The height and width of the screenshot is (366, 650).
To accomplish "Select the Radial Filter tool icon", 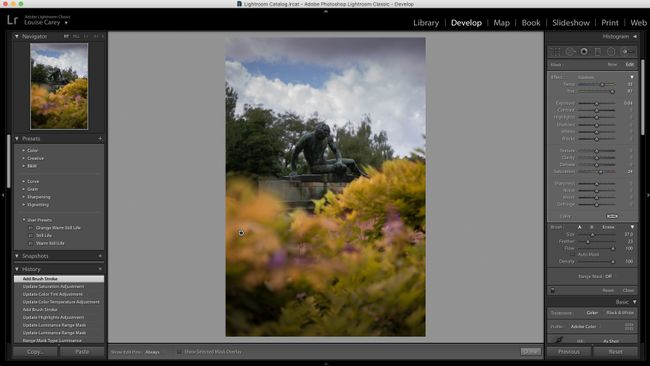I will click(611, 51).
